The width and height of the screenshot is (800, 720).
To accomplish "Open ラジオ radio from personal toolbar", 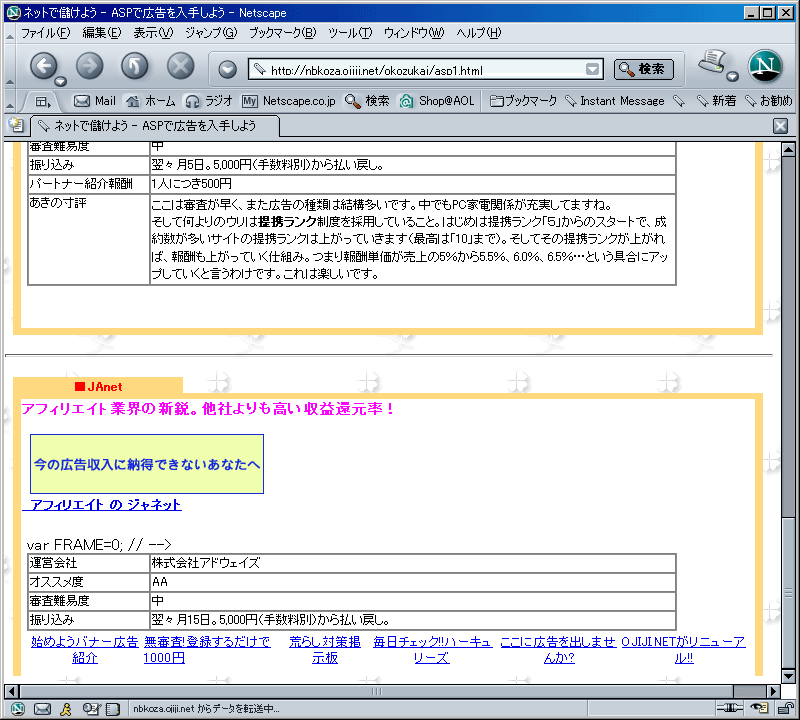I will 209,101.
